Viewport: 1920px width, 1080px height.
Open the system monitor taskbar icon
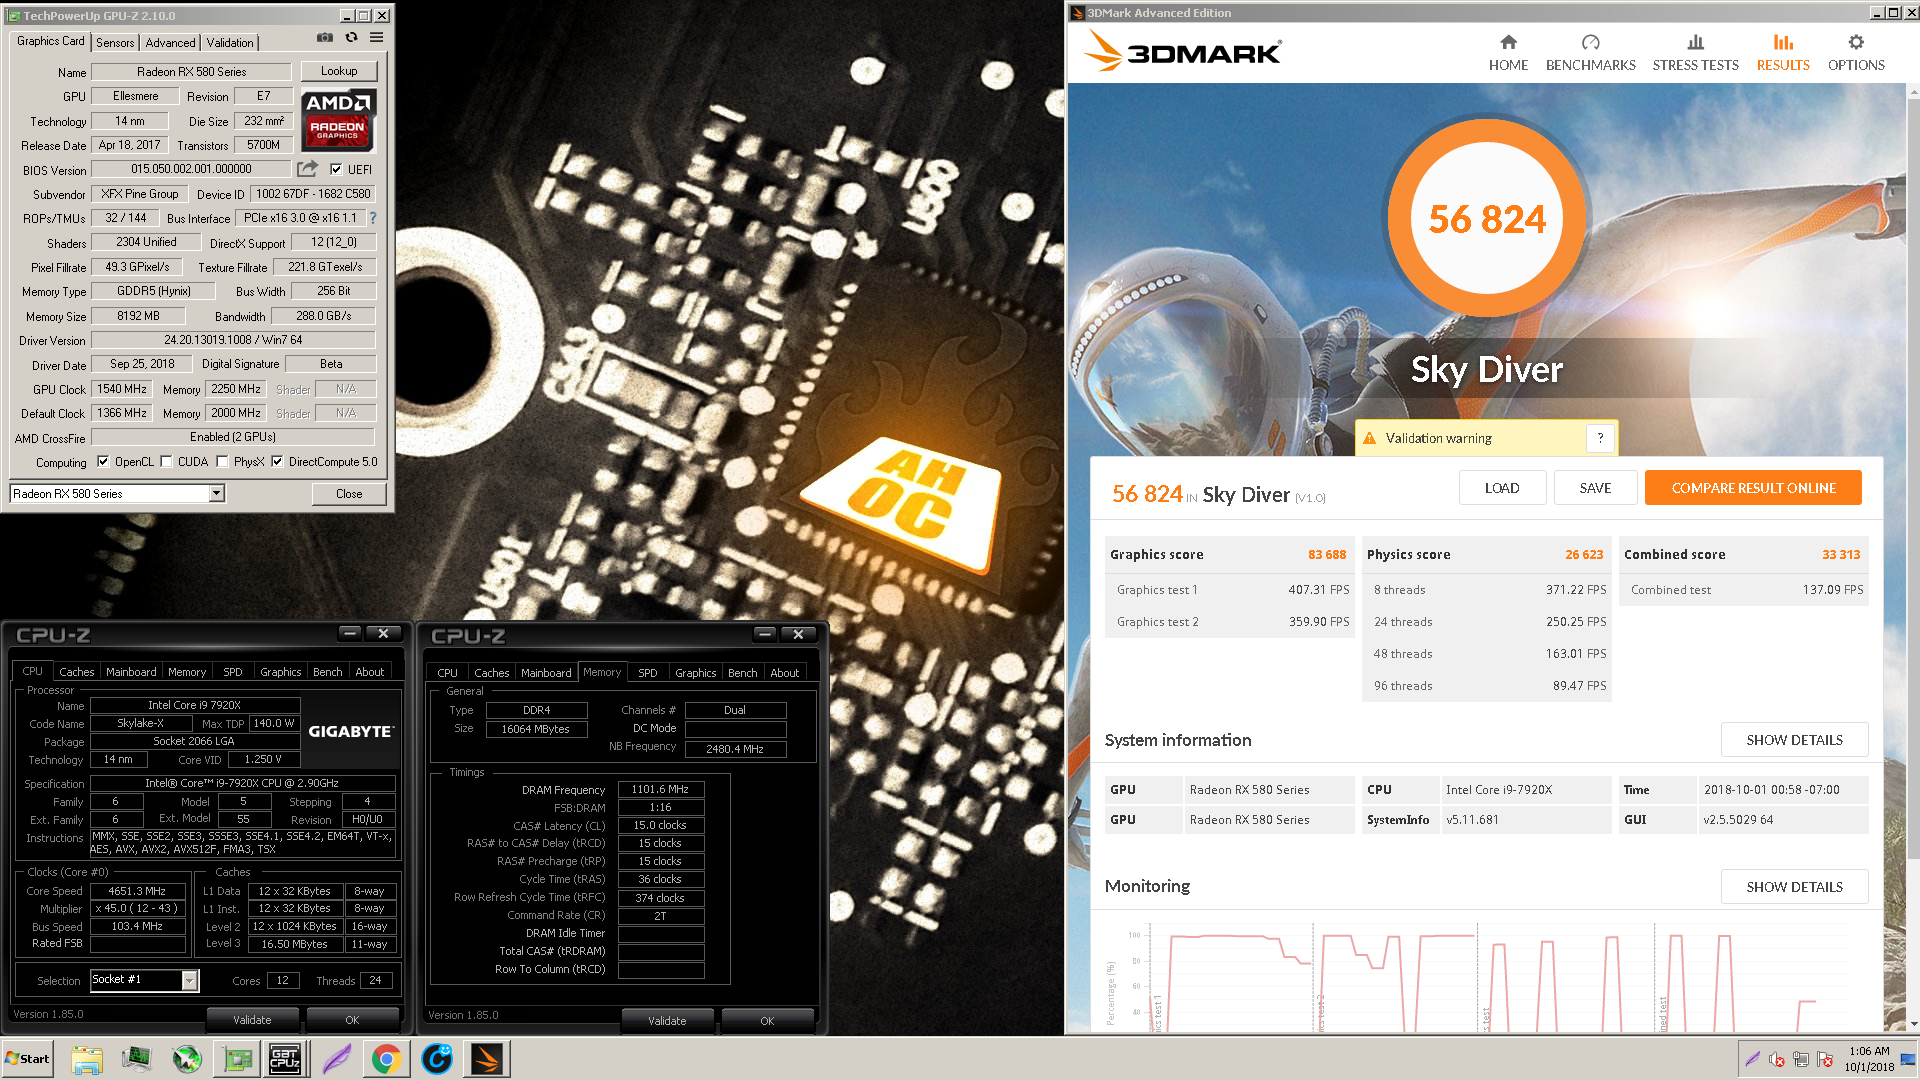(x=137, y=1059)
